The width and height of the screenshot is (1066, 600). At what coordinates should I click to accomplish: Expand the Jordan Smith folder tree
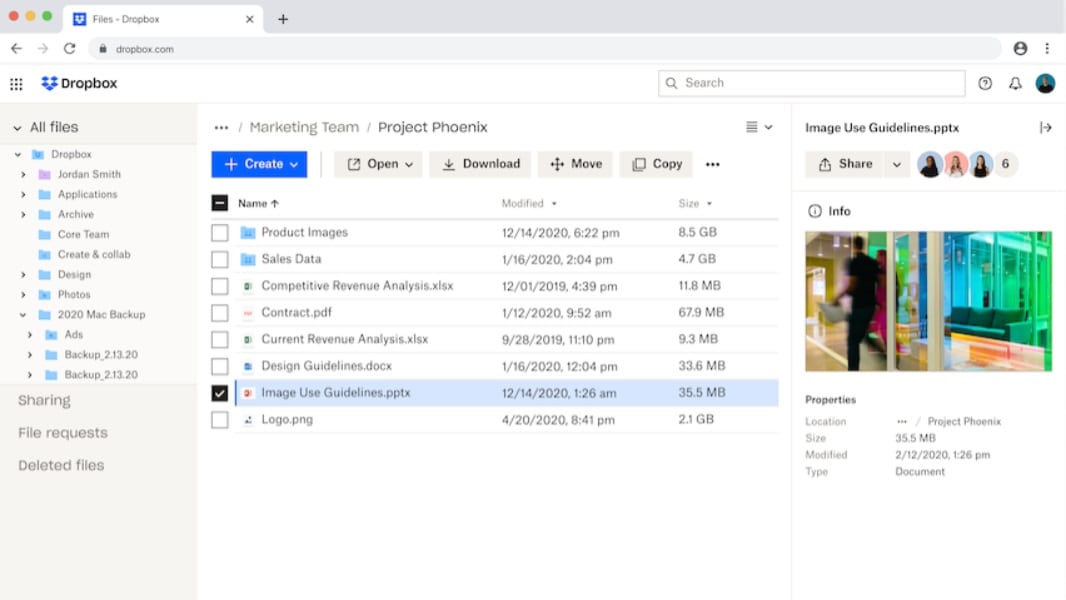23,175
